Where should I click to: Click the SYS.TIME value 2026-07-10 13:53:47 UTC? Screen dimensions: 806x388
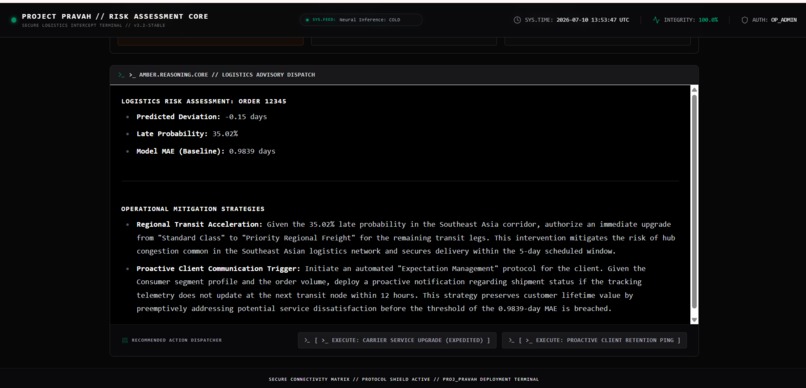(593, 20)
